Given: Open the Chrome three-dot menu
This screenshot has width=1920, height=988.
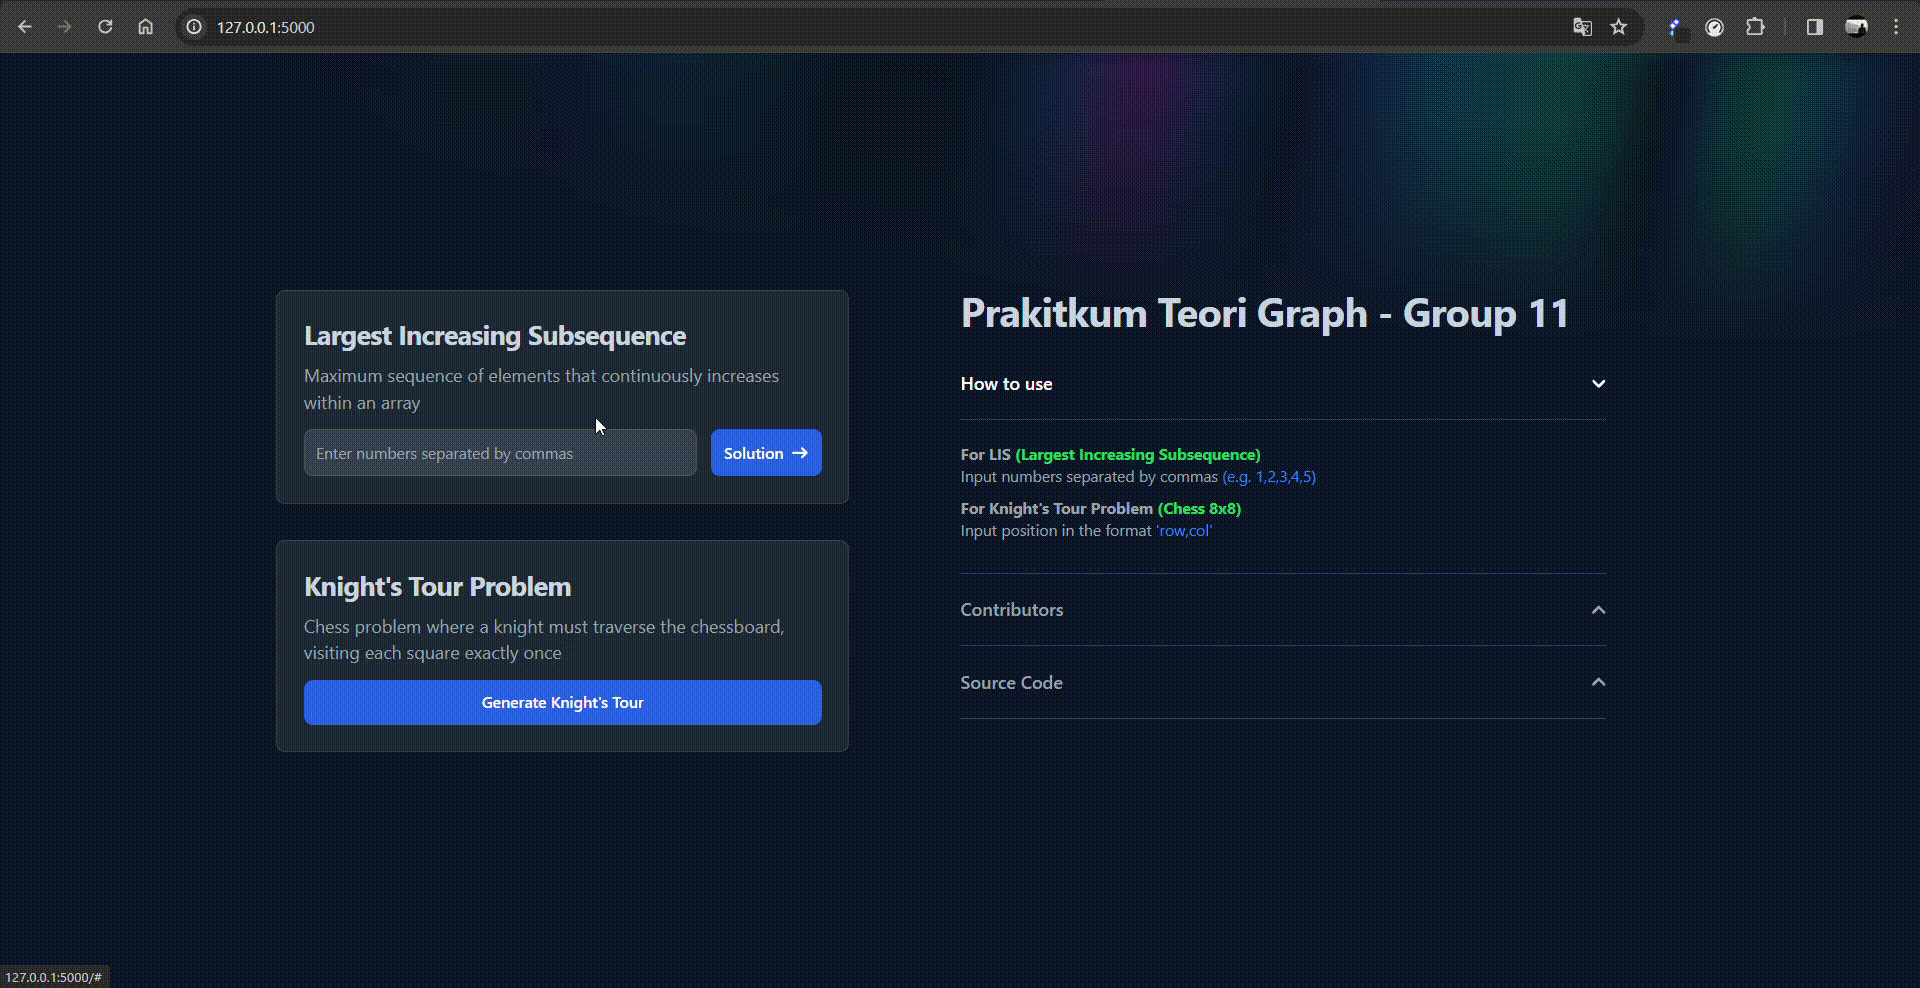Looking at the screenshot, I should [x=1896, y=27].
